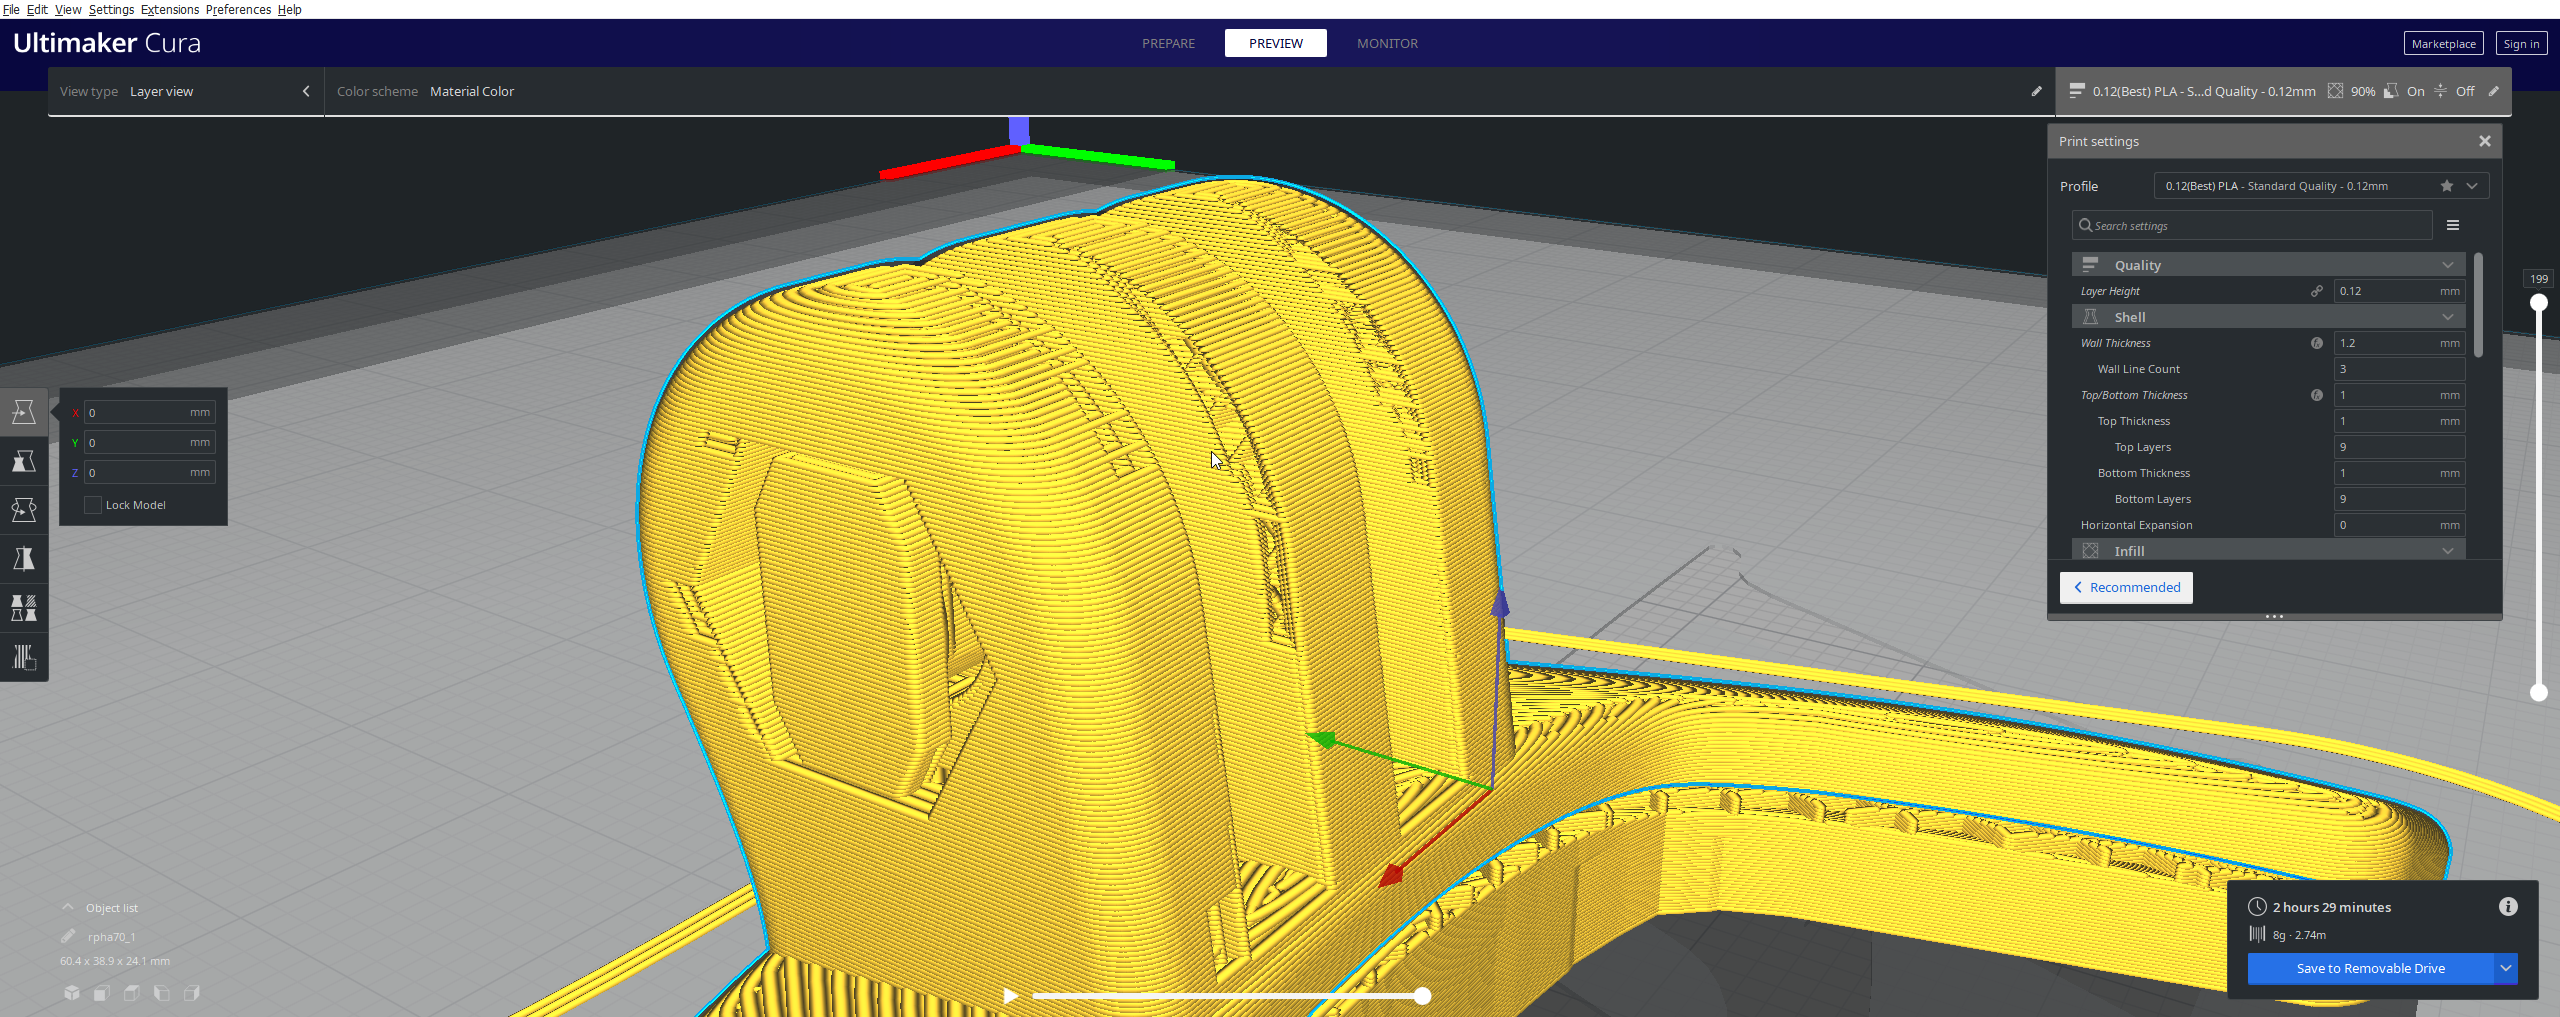This screenshot has height=1017, width=2560.
Task: Collapse the Quality settings section
Action: point(2447,264)
